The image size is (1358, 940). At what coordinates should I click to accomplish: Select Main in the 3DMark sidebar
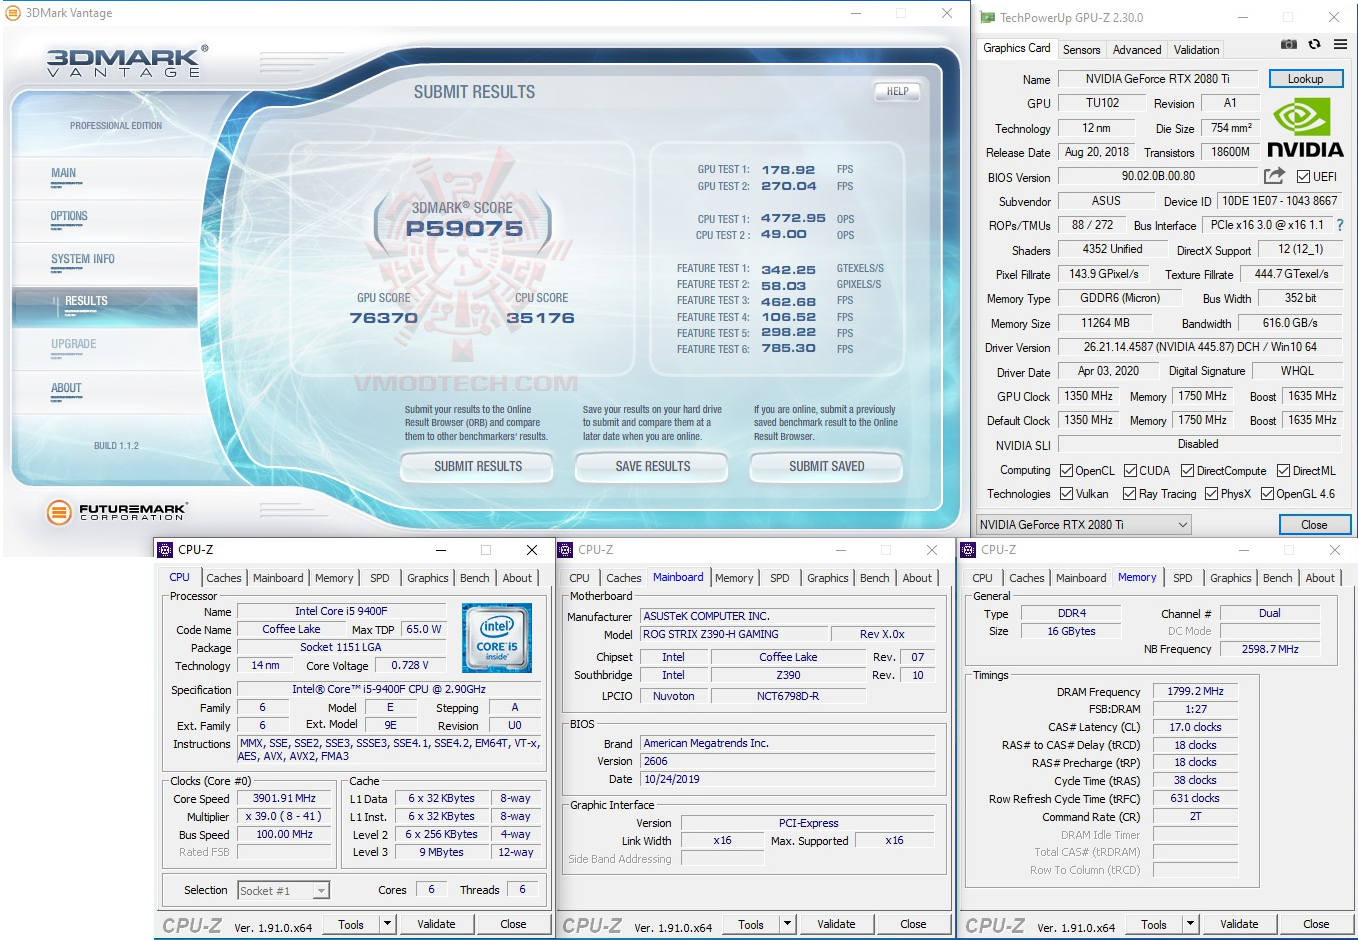pyautogui.click(x=63, y=173)
